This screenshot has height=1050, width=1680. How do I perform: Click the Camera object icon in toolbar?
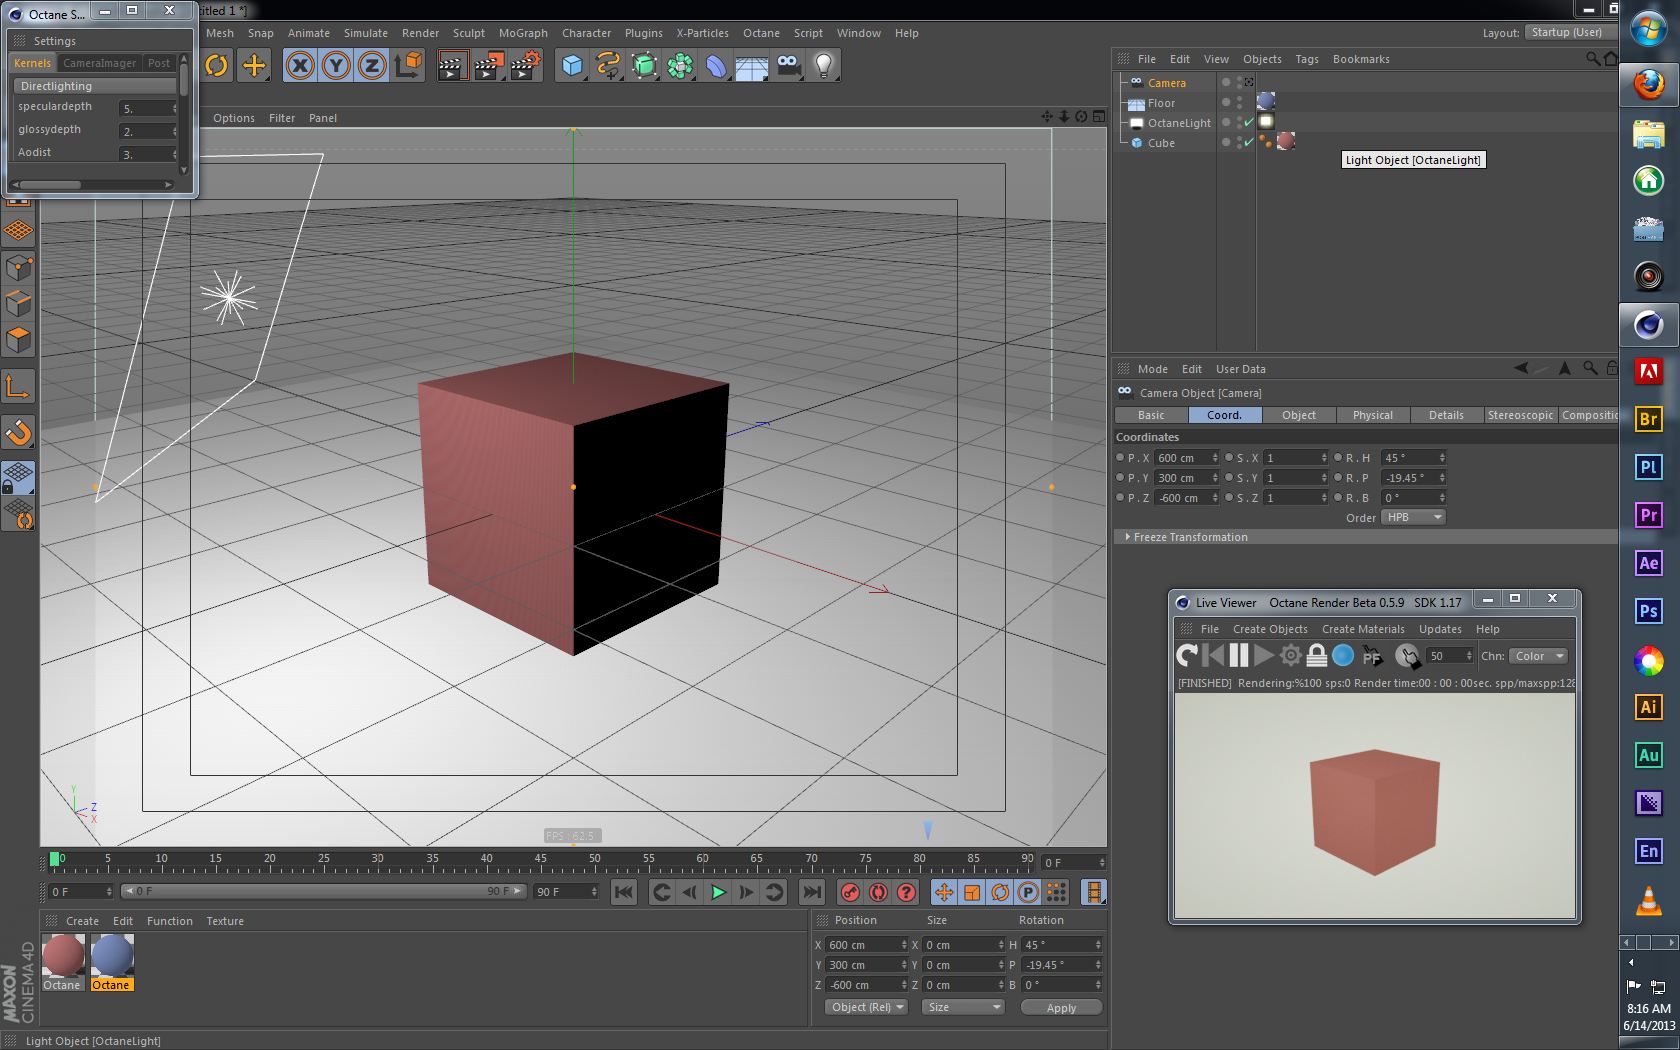788,66
